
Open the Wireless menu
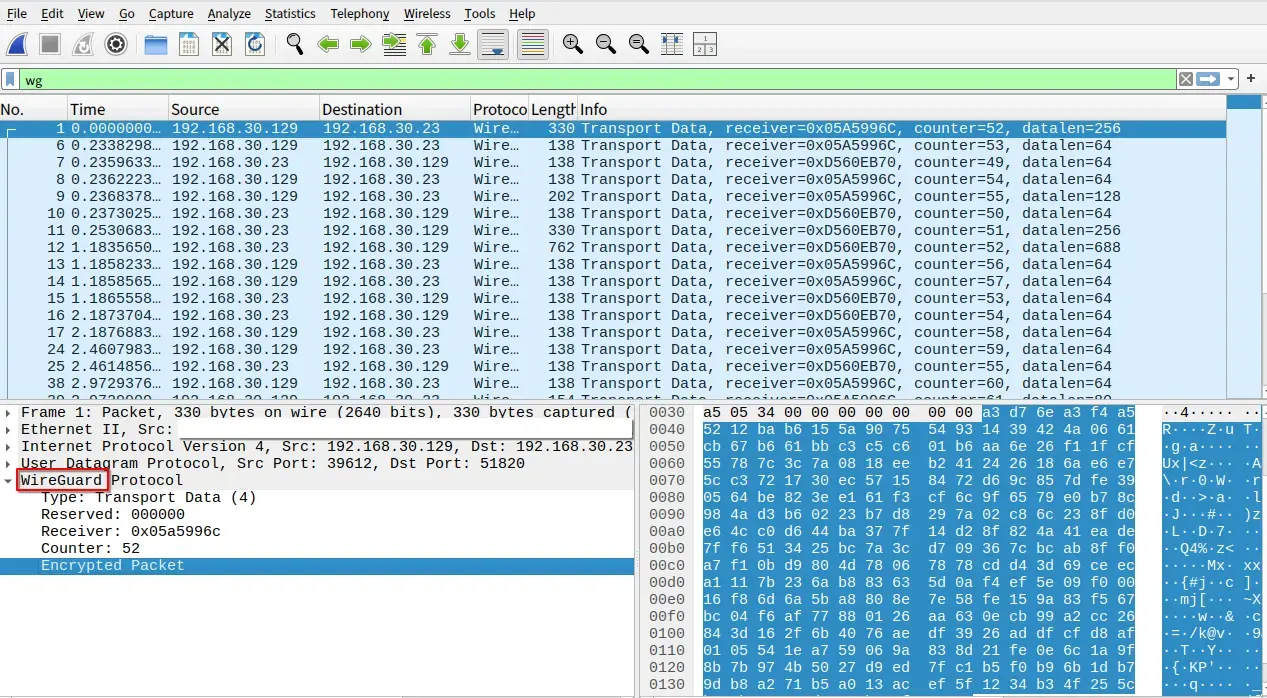point(427,13)
